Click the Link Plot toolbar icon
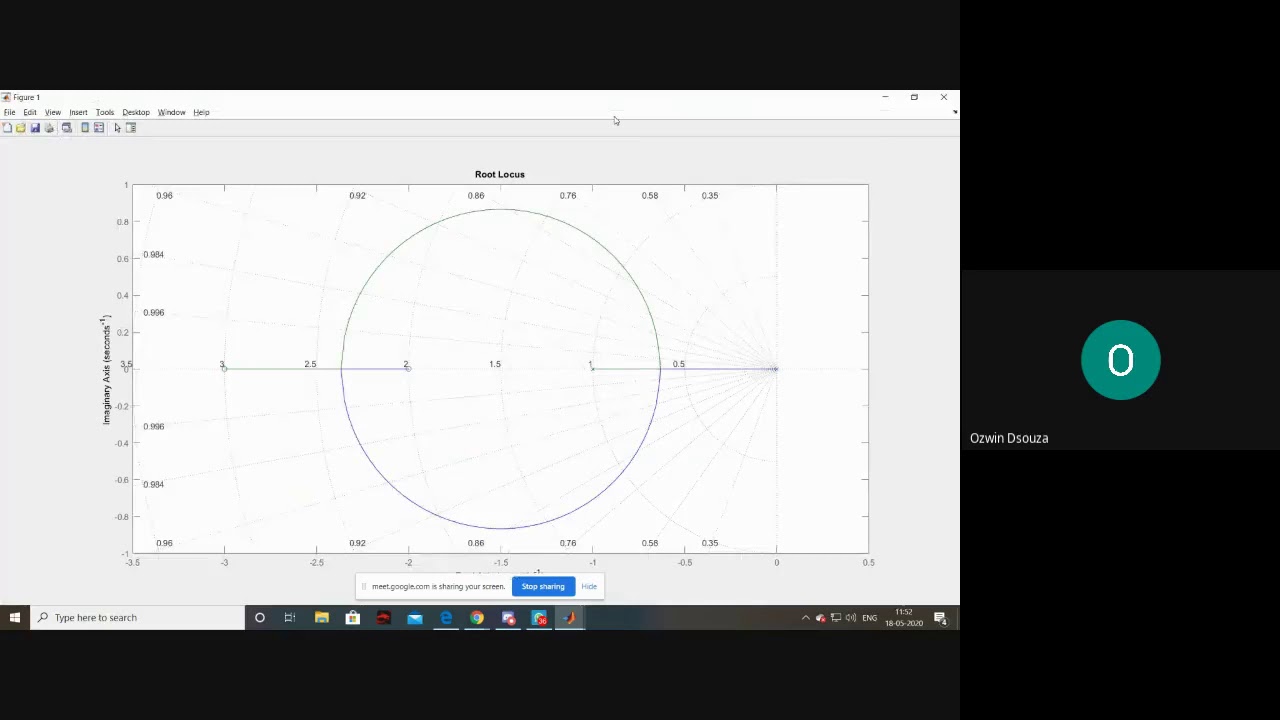The image size is (1280, 720). 67,128
